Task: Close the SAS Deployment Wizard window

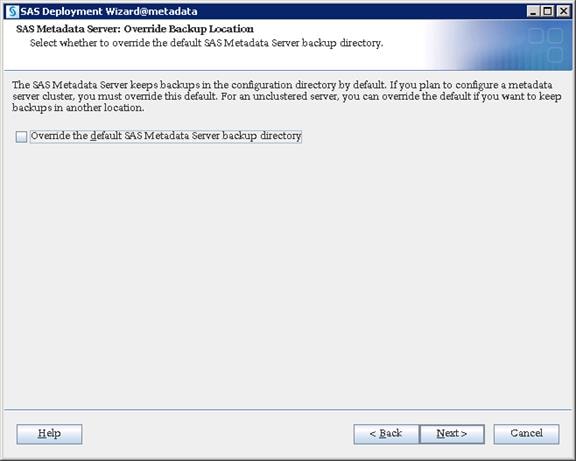Action: coord(563,11)
